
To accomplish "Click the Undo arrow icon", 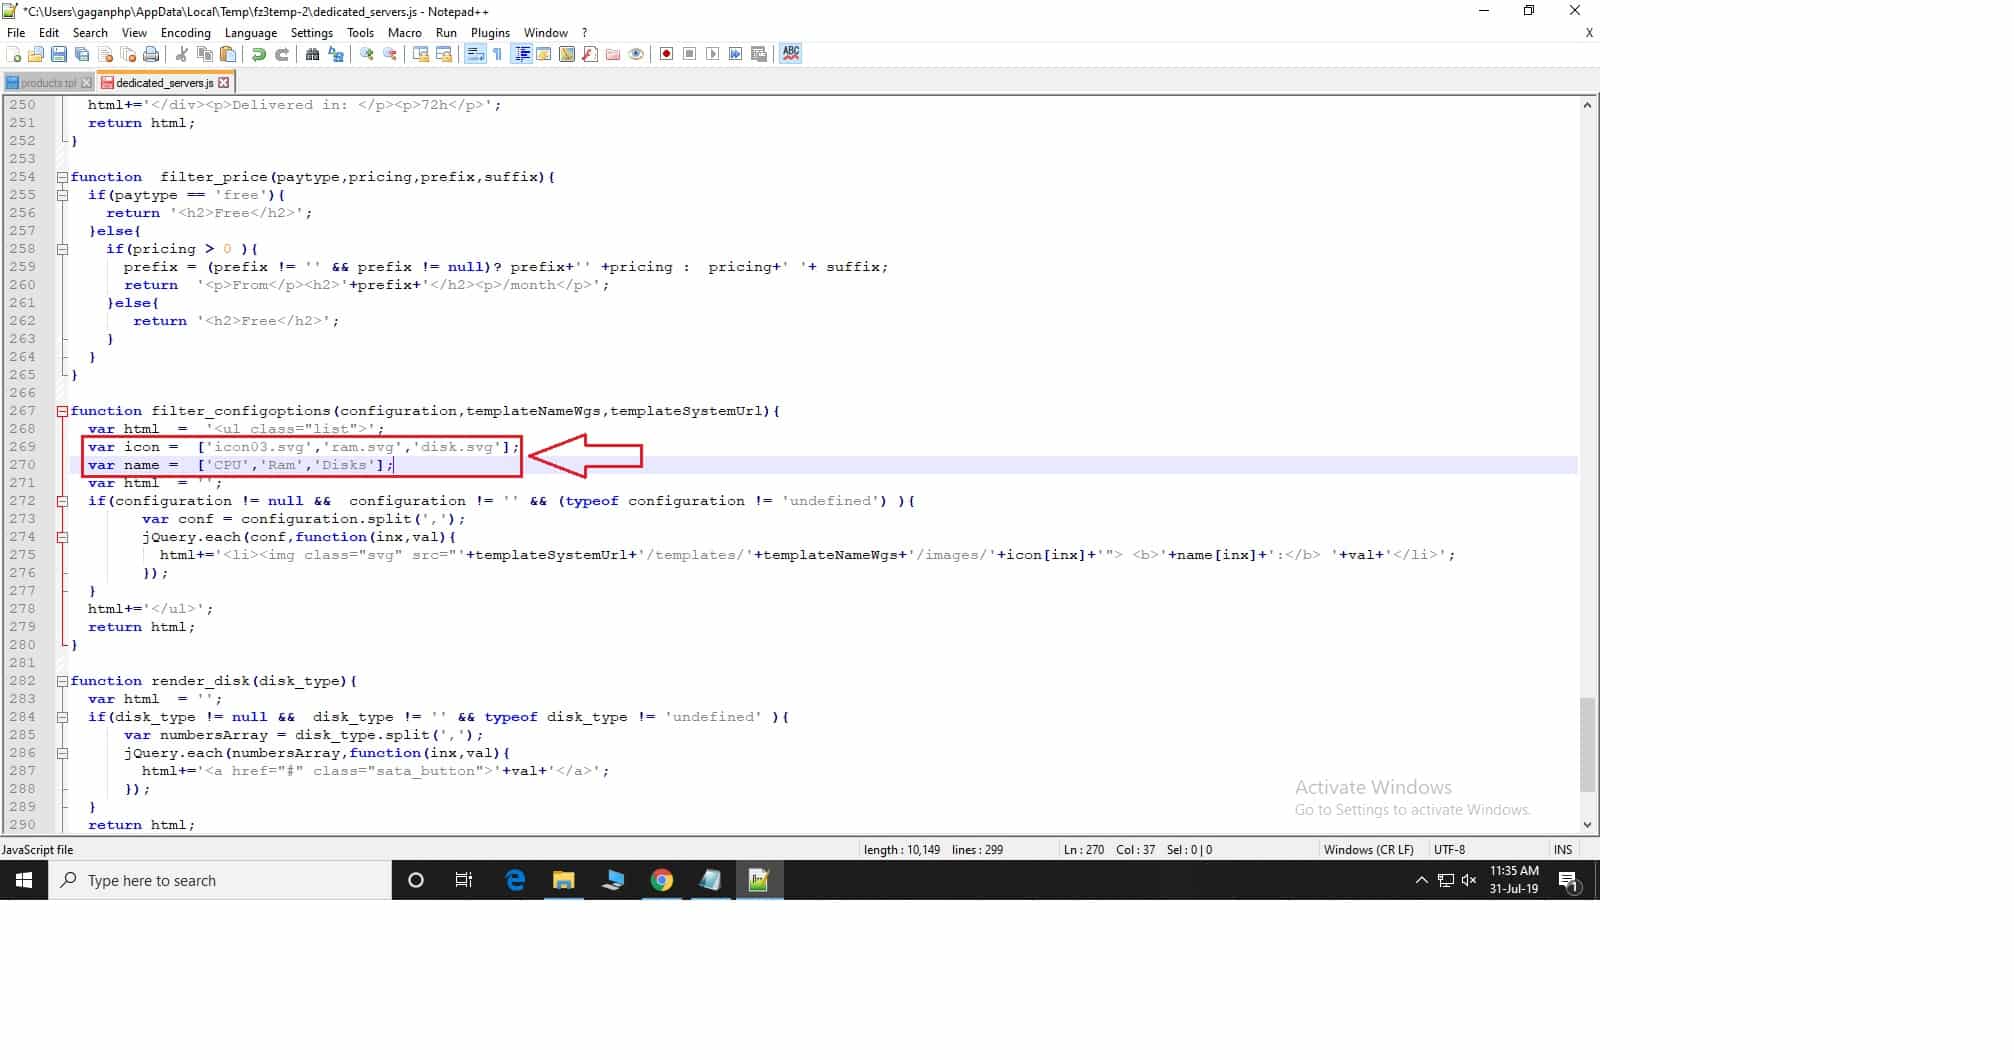I will pos(259,54).
